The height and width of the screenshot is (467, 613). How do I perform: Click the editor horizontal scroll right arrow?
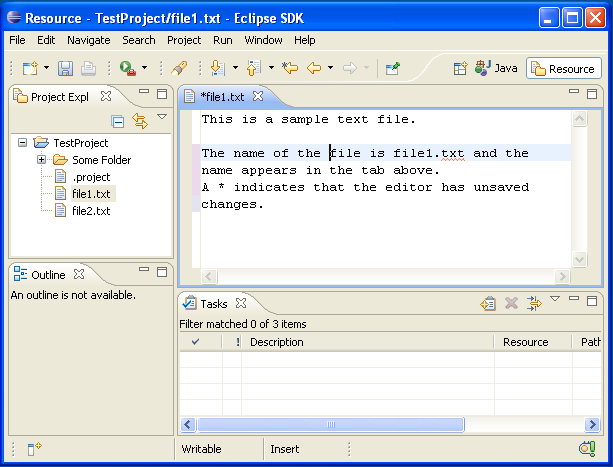(x=562, y=277)
